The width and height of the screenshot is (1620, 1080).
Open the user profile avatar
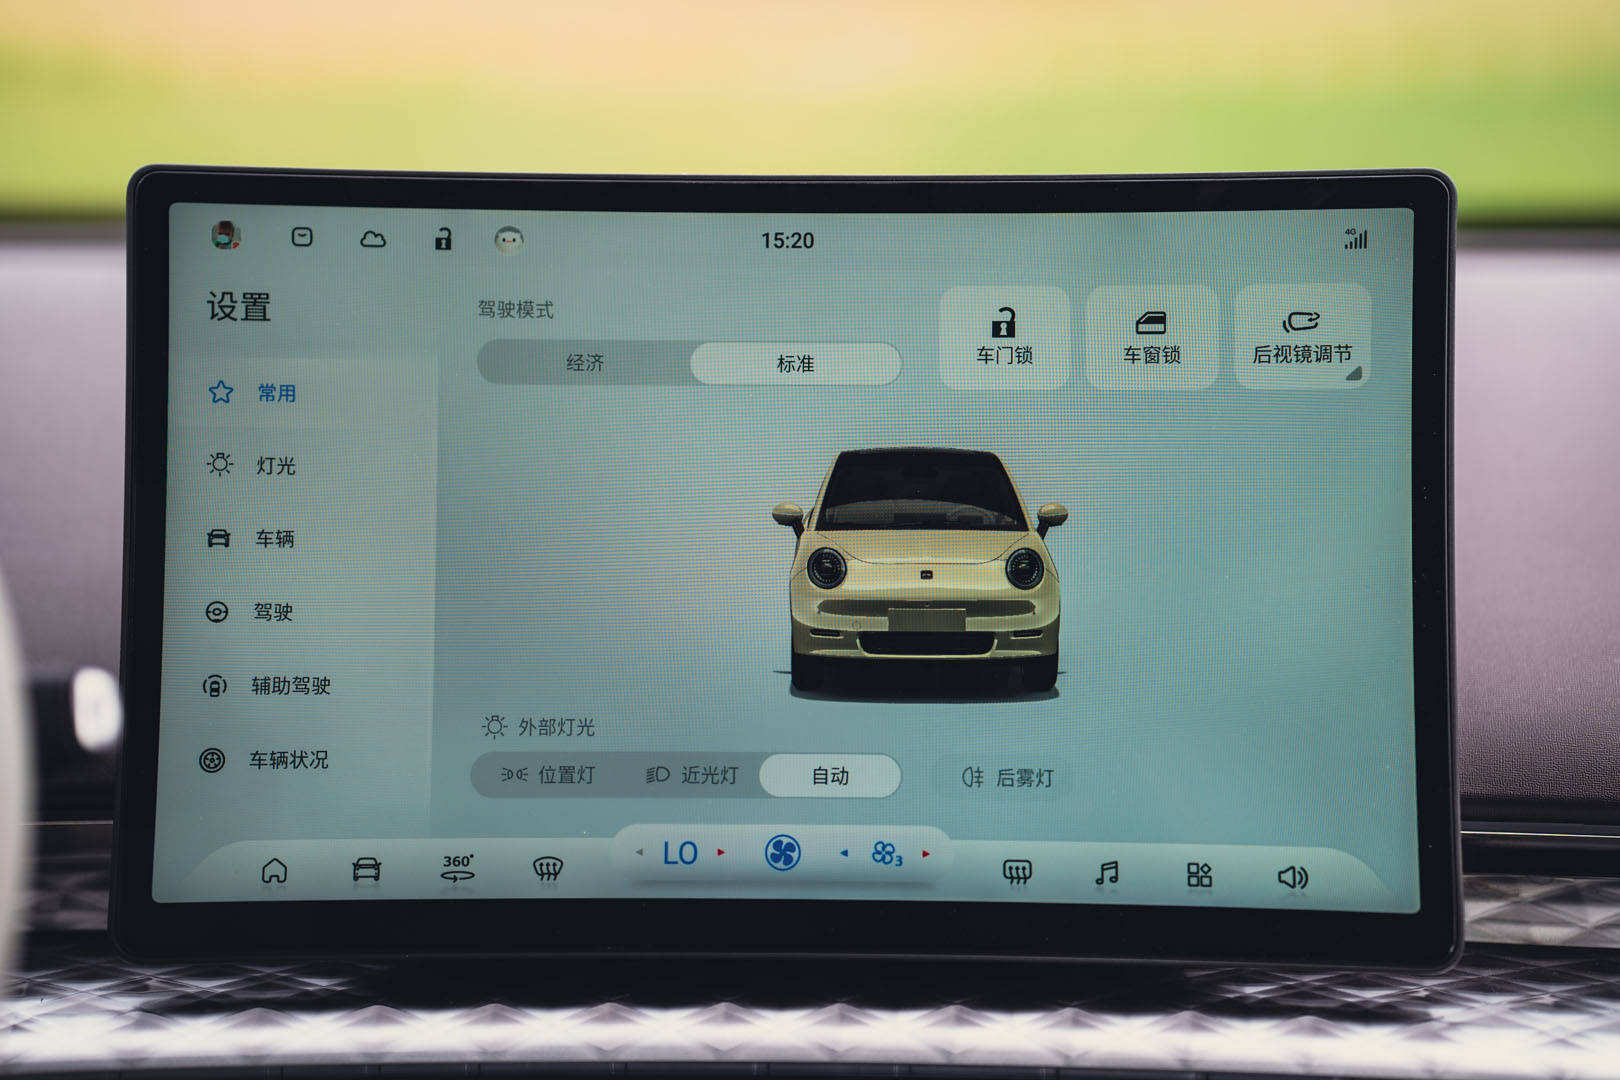[226, 236]
